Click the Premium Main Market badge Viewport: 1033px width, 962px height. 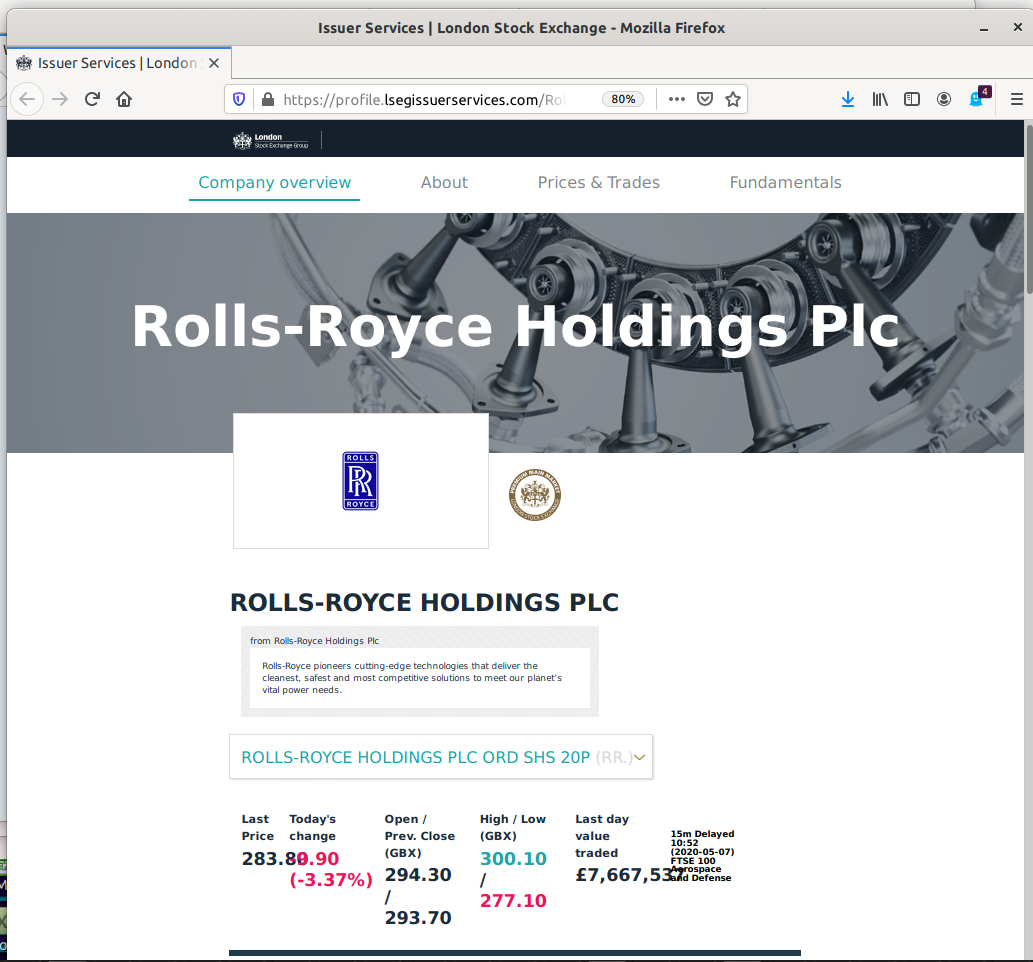535,495
